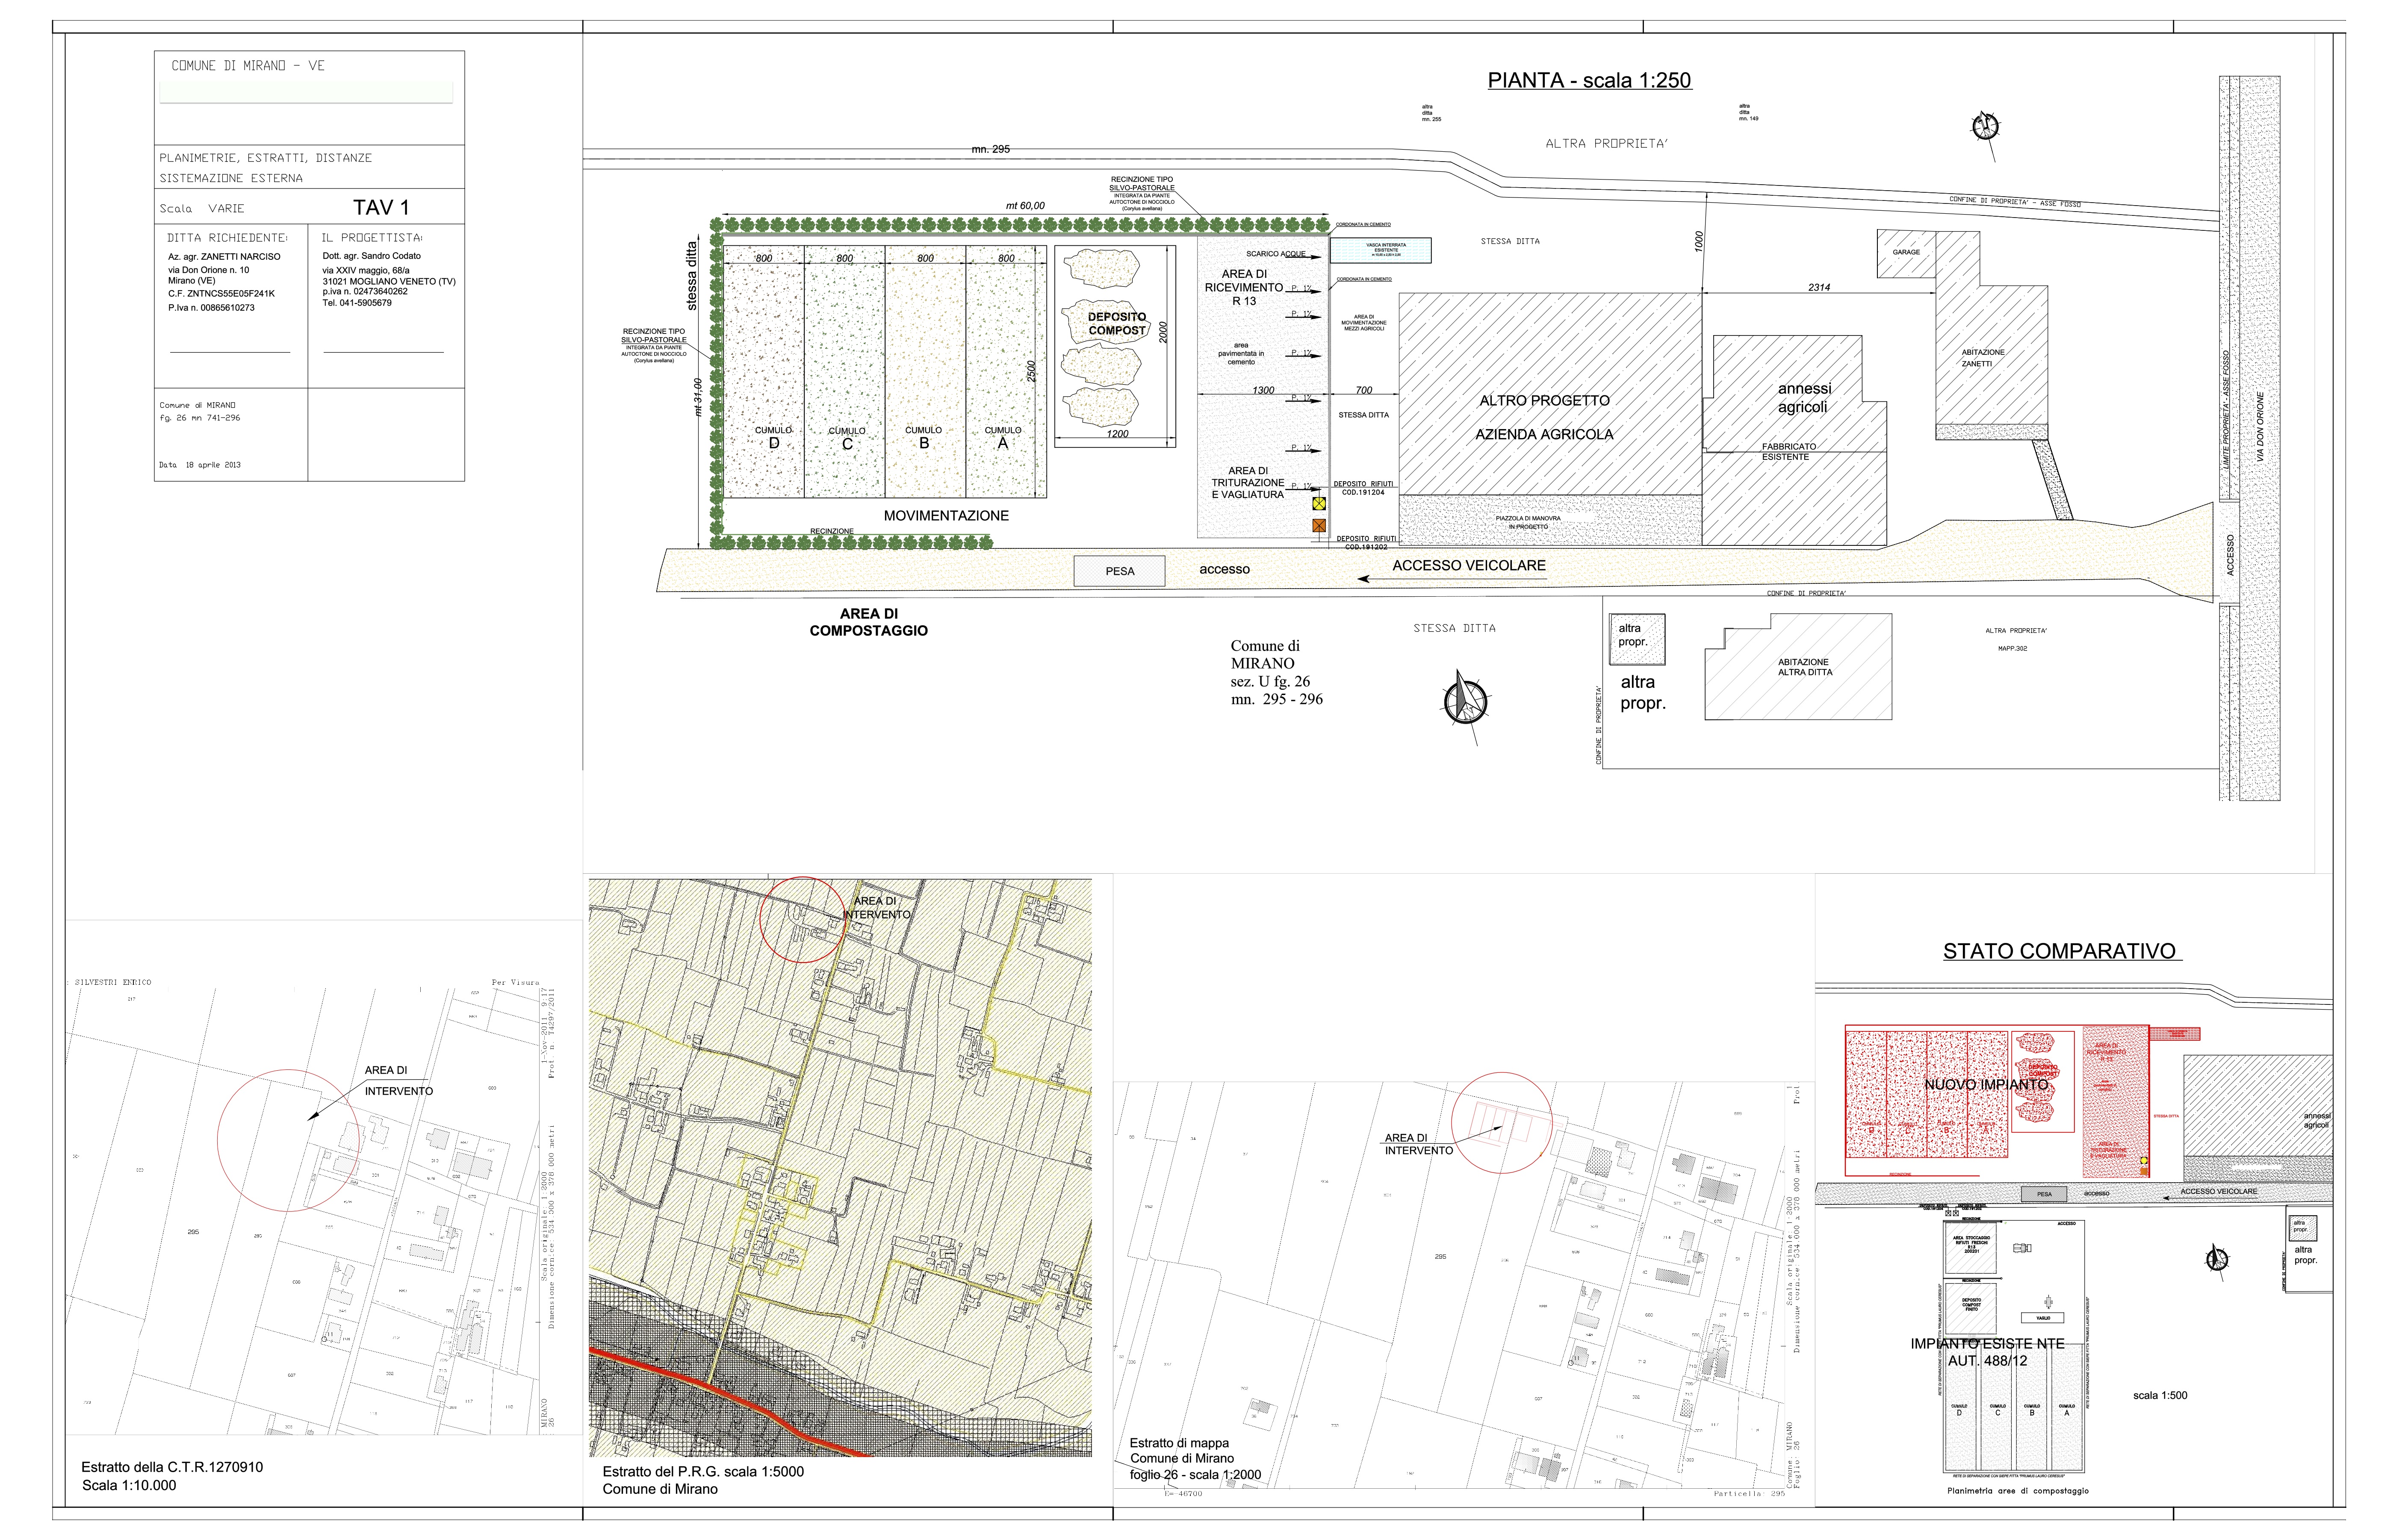Click the 'MOVIMENTAZIONE' label
The height and width of the screenshot is (1540, 2399).
tap(946, 516)
